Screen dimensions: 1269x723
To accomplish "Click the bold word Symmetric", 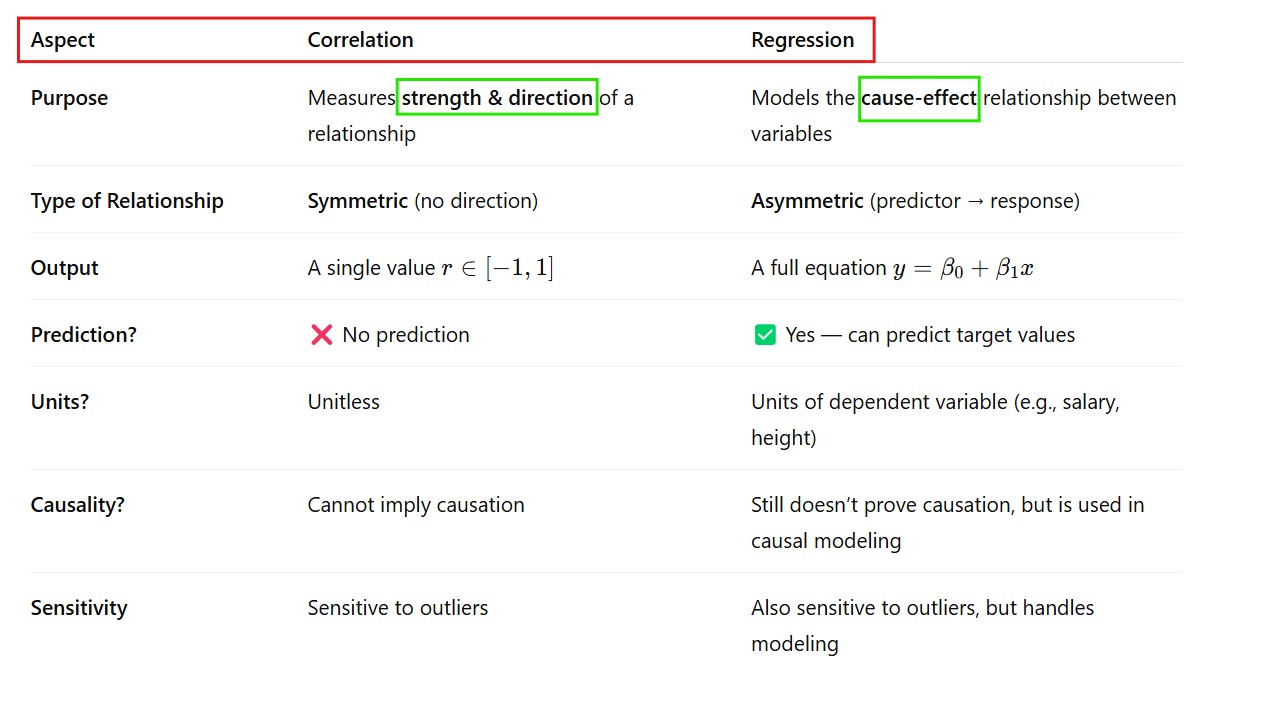I will pyautogui.click(x=357, y=201).
